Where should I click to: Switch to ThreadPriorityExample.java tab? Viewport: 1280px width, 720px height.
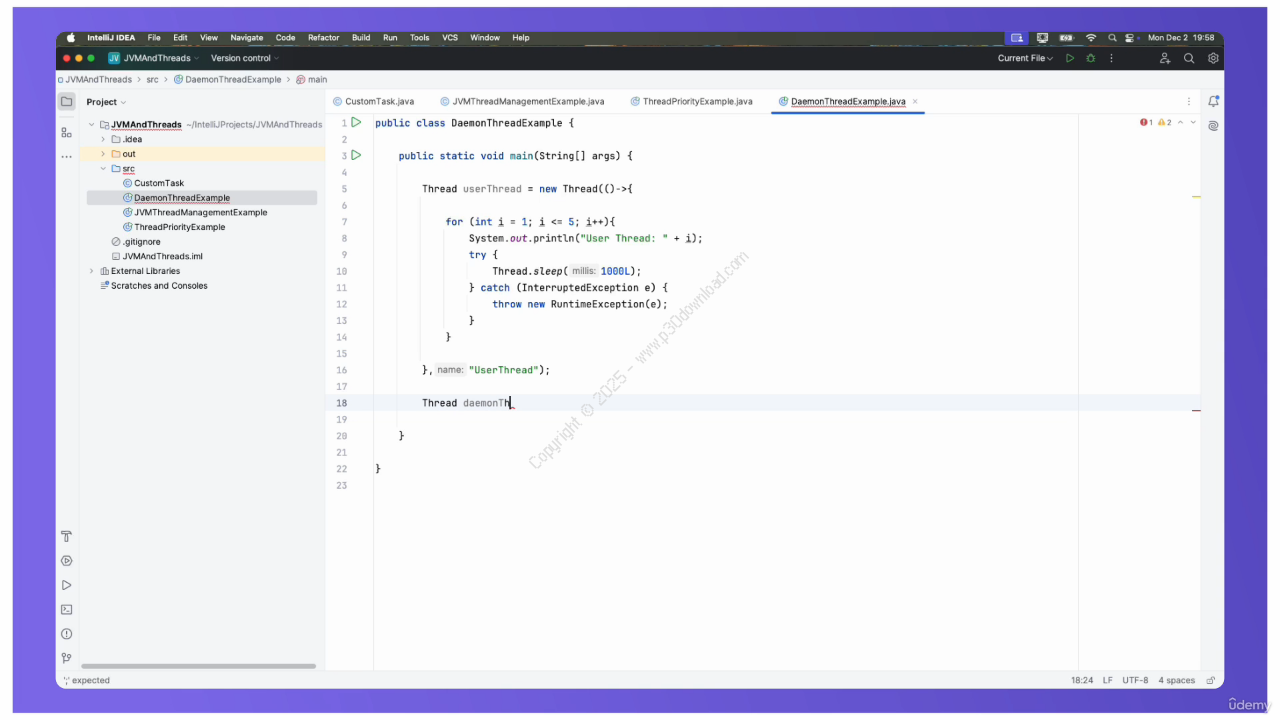coord(691,101)
